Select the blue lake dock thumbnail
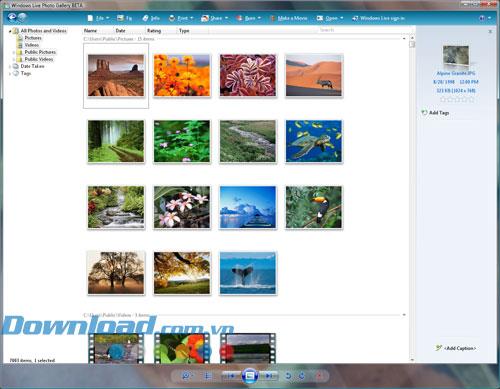This screenshot has height=389, width=500. tap(248, 207)
